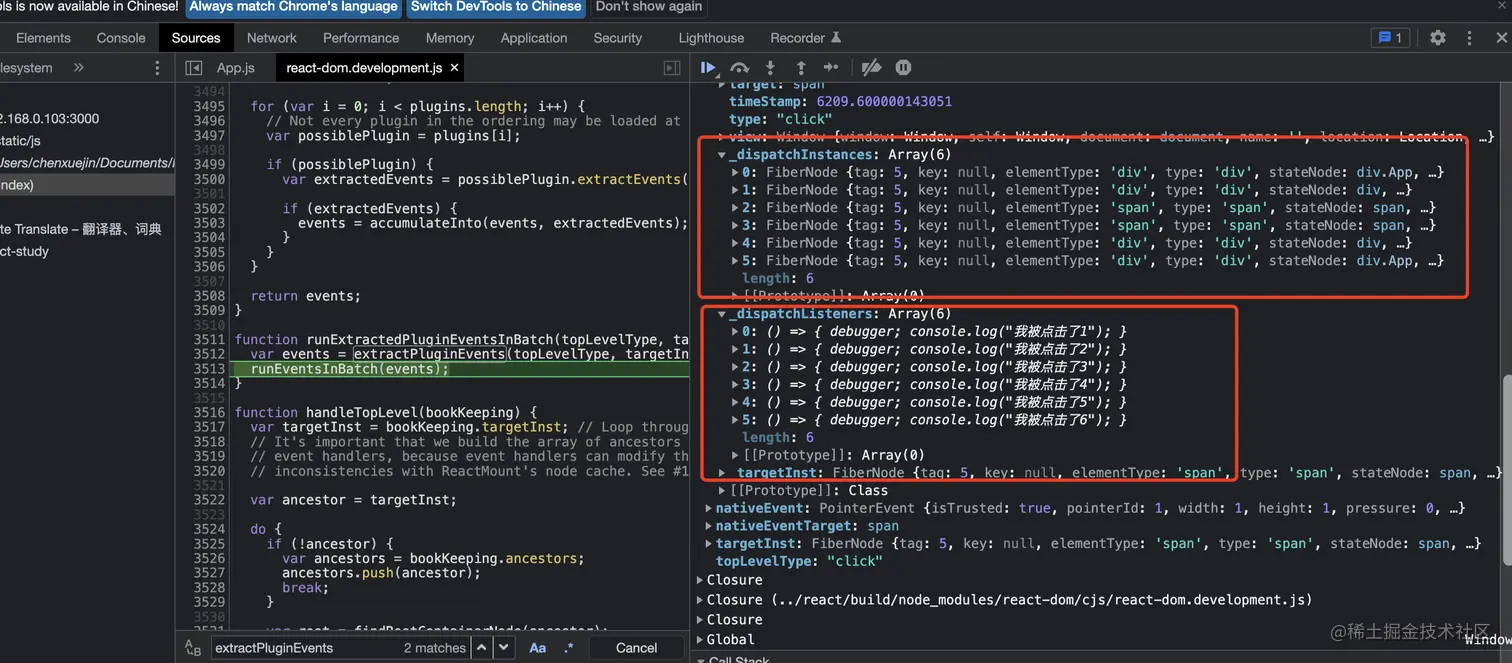Image resolution: width=1512 pixels, height=663 pixels.
Task: Step out of current function
Action: (800, 67)
